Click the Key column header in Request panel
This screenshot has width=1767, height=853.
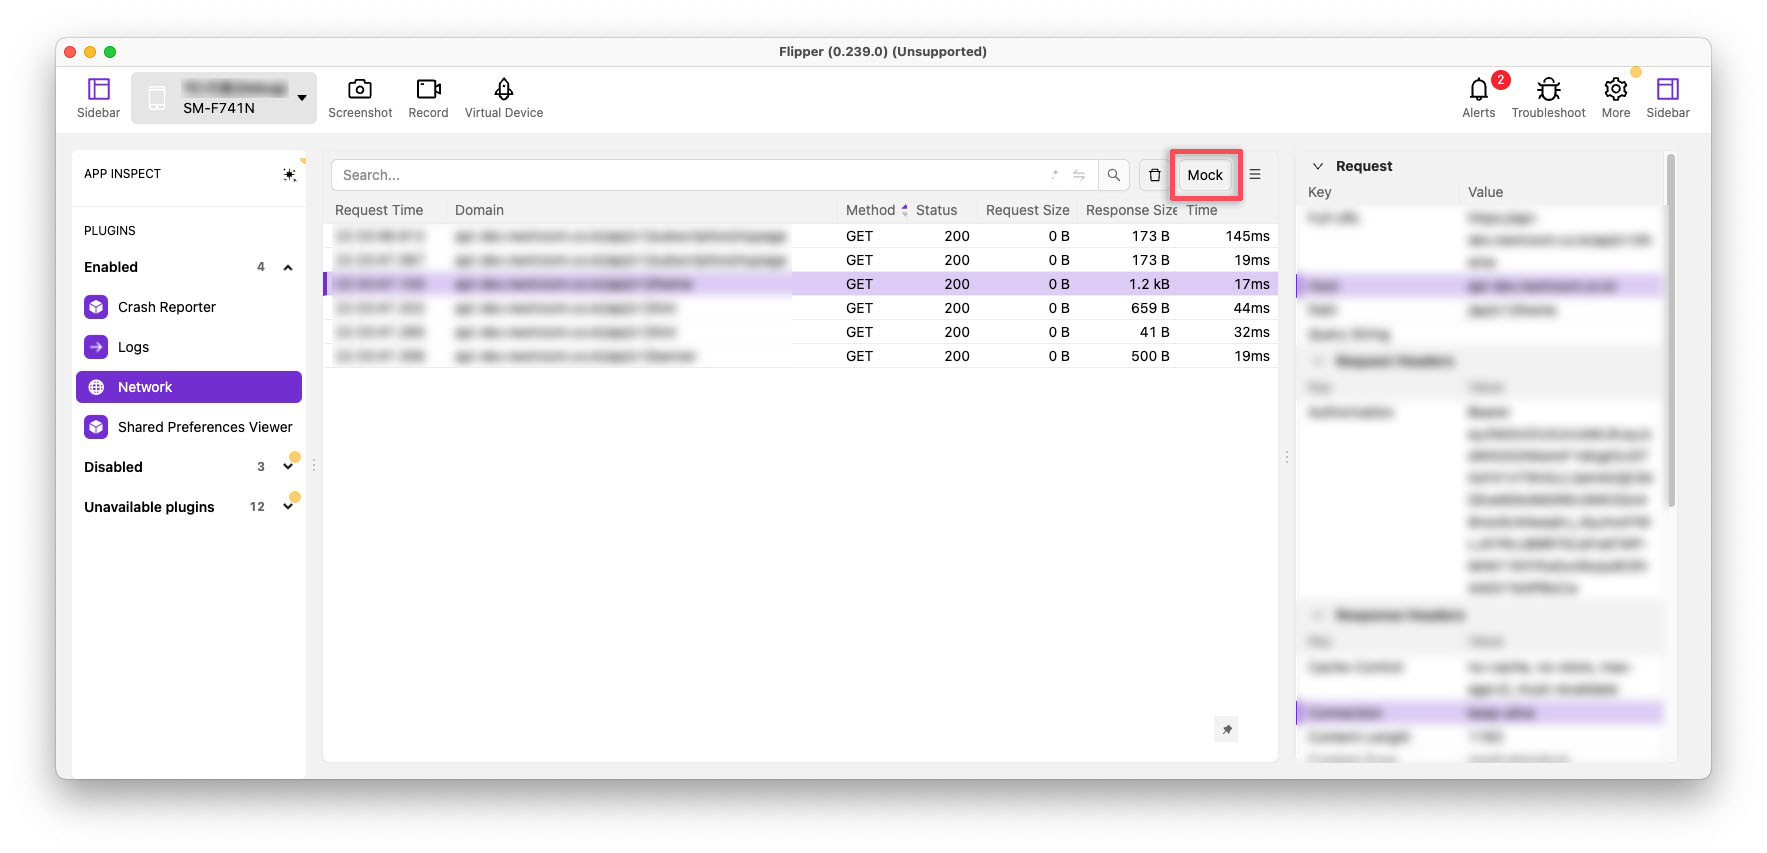click(1320, 192)
